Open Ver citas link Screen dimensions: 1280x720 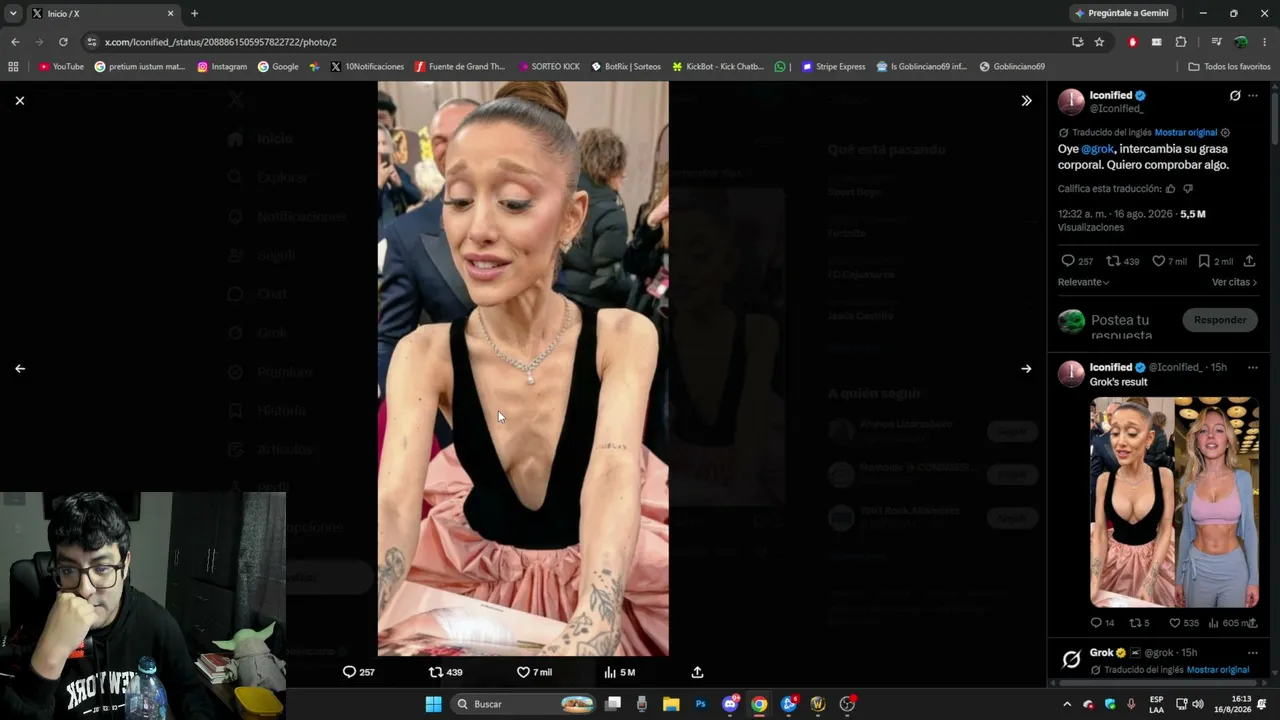click(1234, 282)
